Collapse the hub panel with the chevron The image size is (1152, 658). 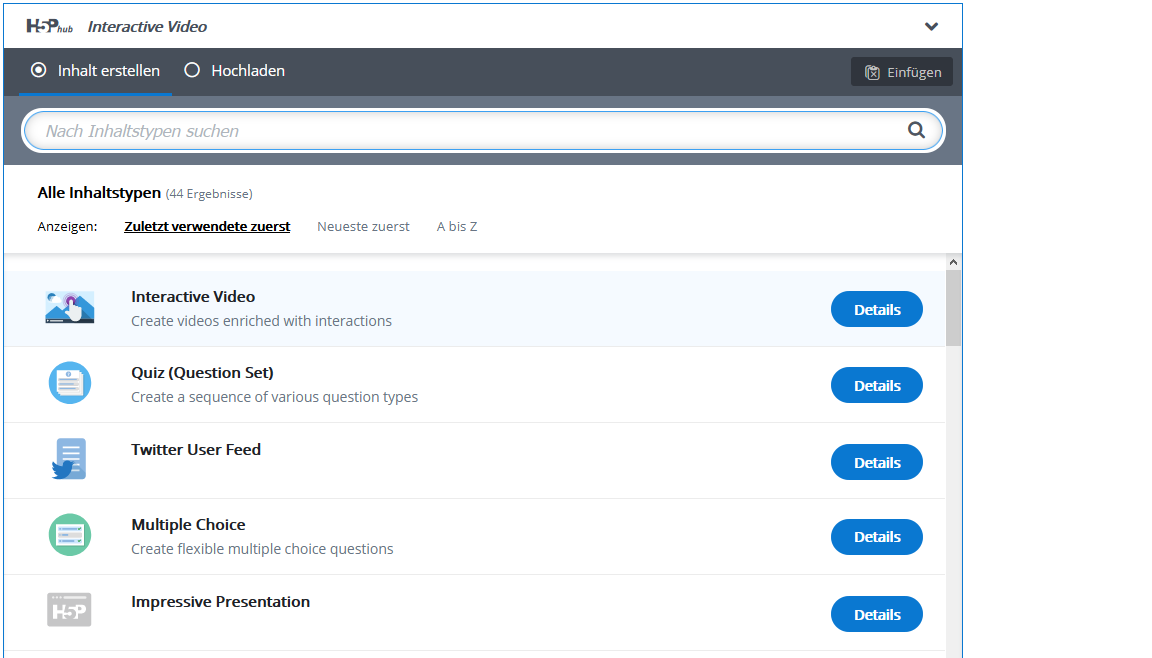pyautogui.click(x=931, y=26)
